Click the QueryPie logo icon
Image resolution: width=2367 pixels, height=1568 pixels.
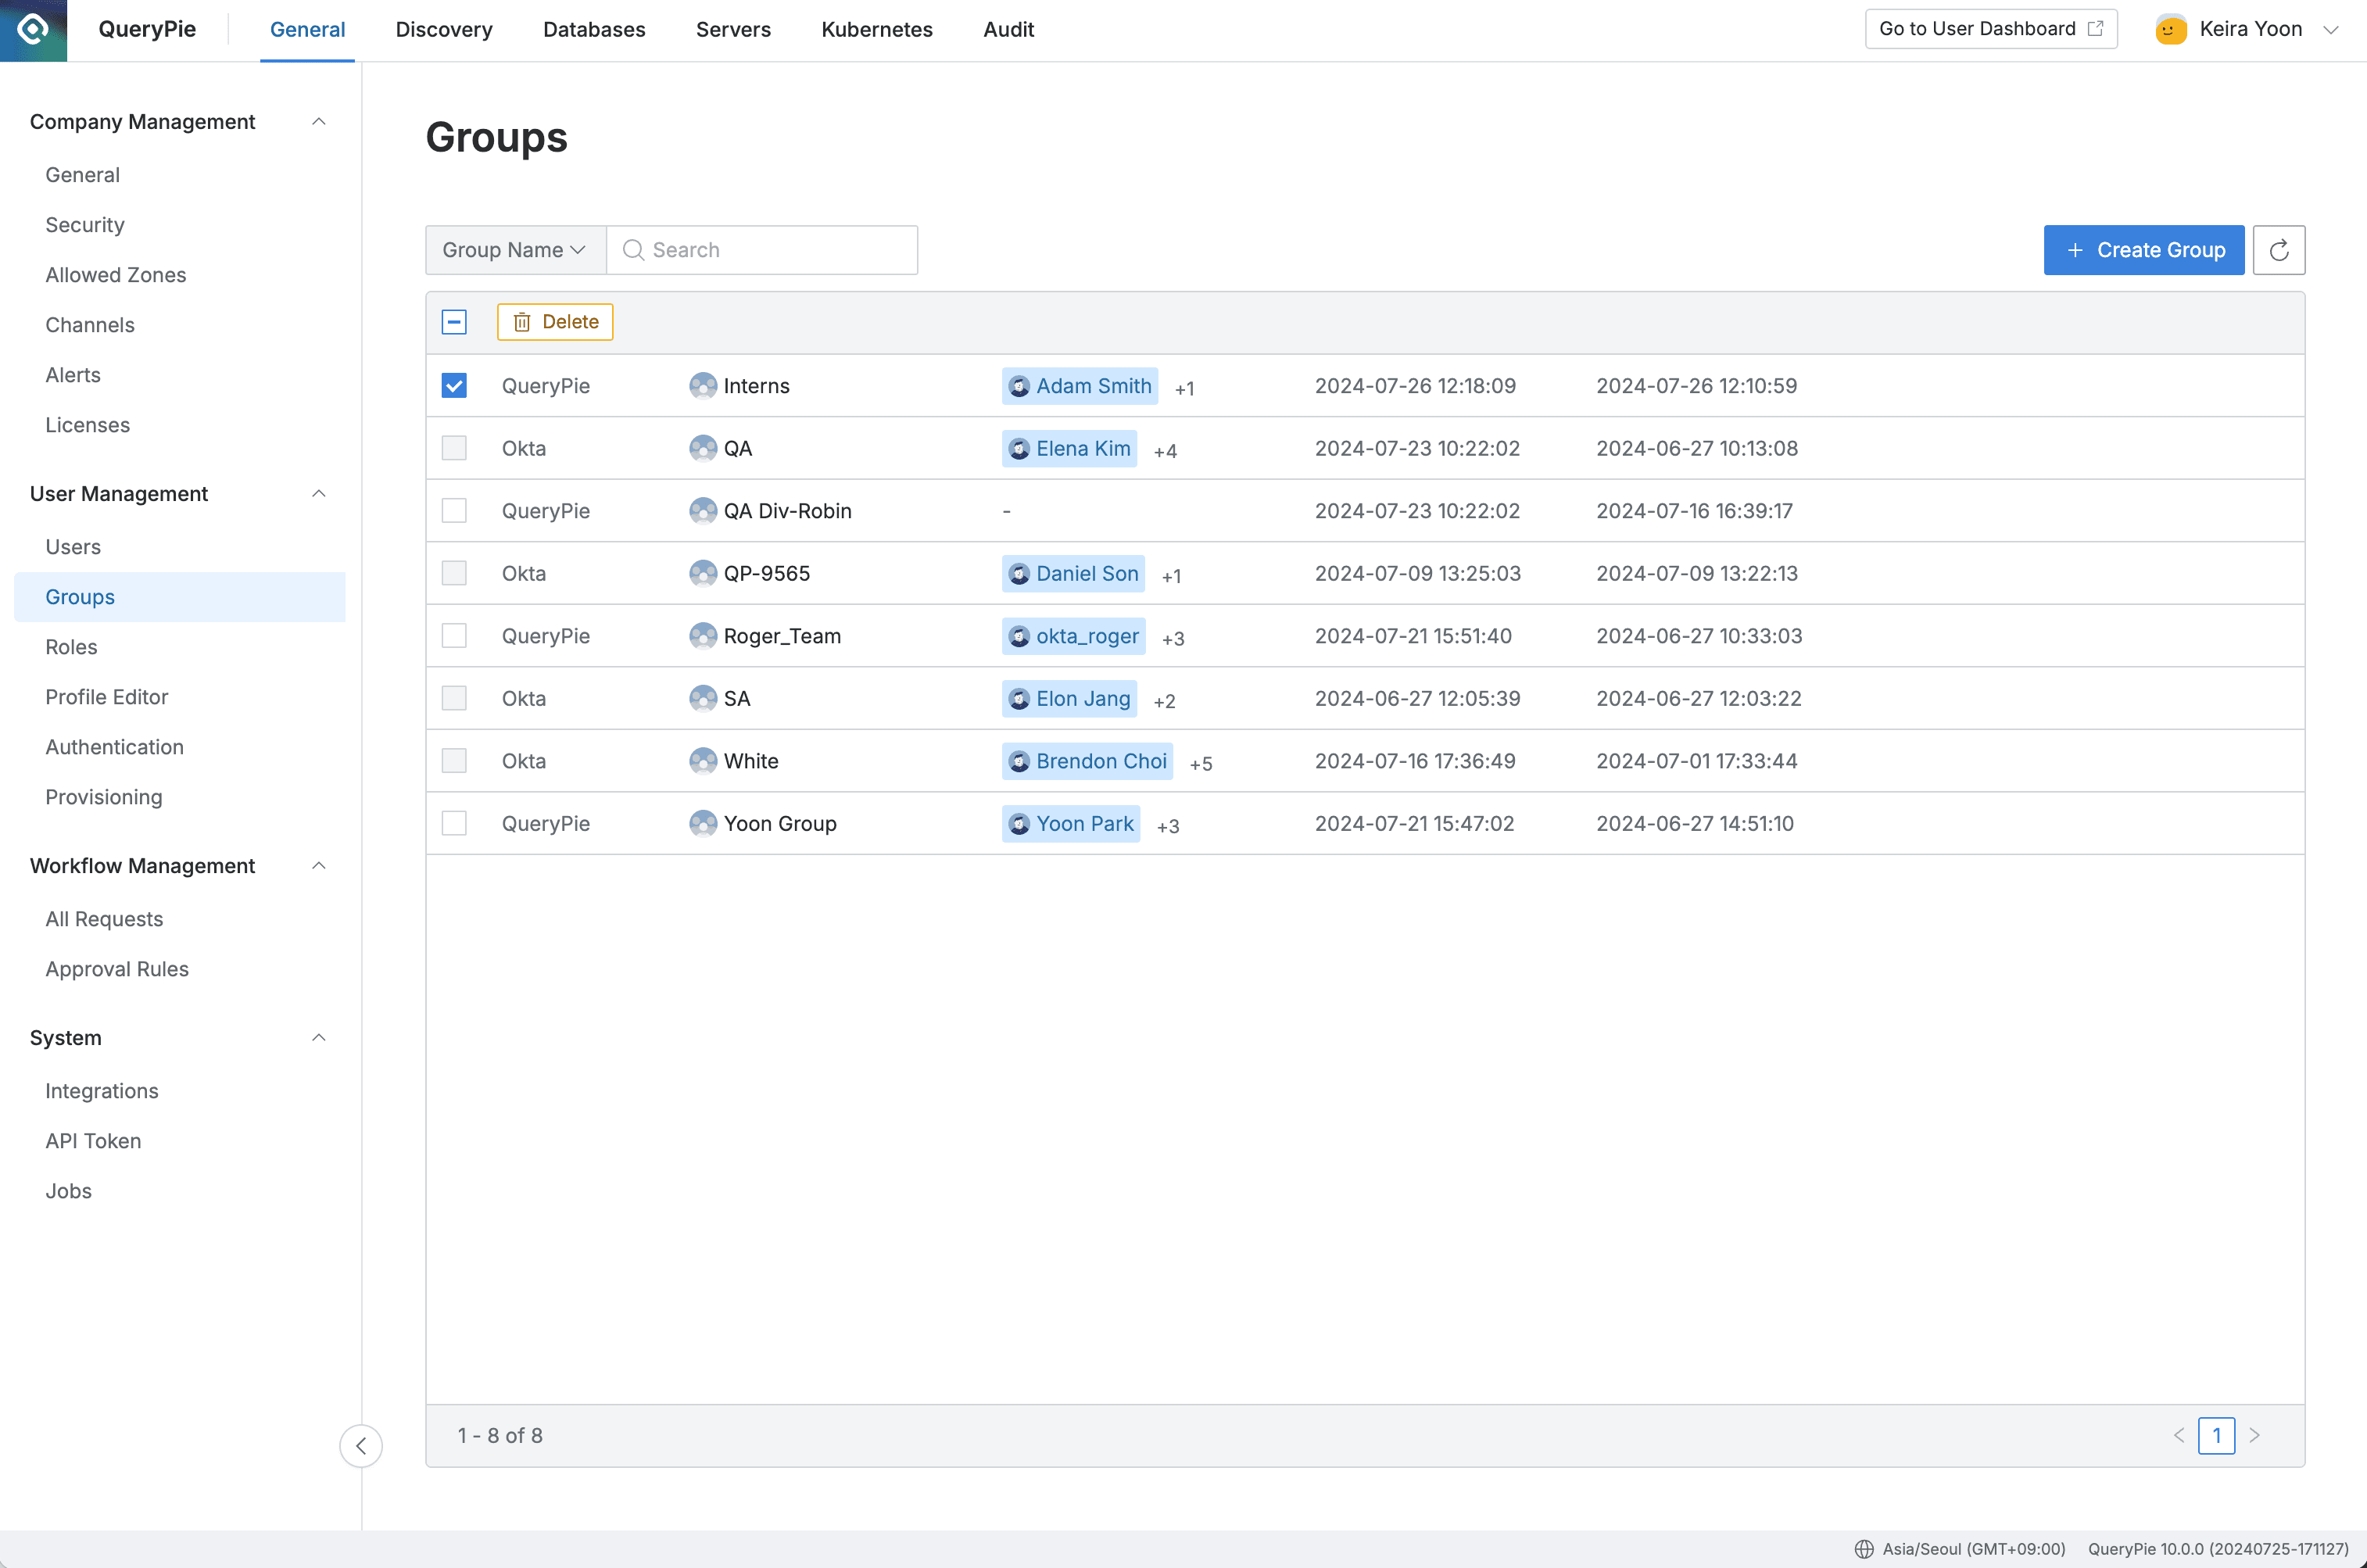(33, 30)
